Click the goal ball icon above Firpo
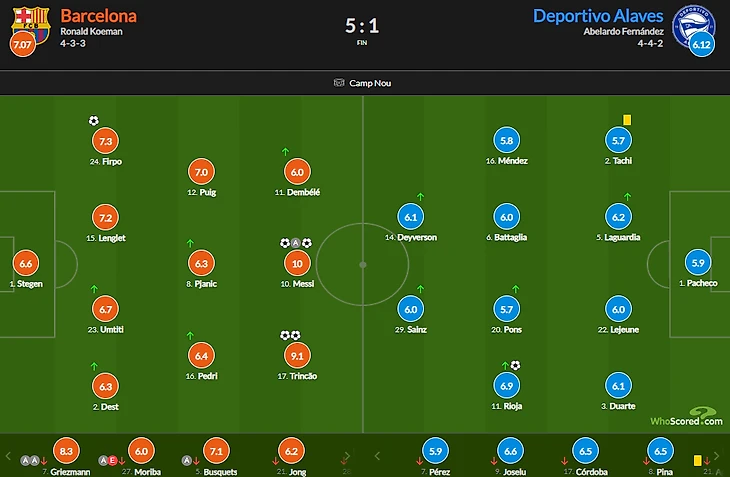730x477 pixels. (x=94, y=121)
